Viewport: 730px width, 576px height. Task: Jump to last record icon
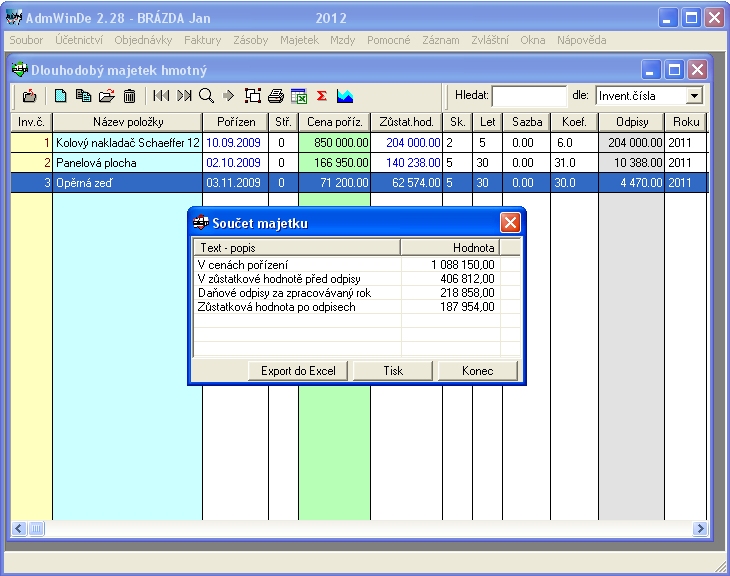pos(184,96)
